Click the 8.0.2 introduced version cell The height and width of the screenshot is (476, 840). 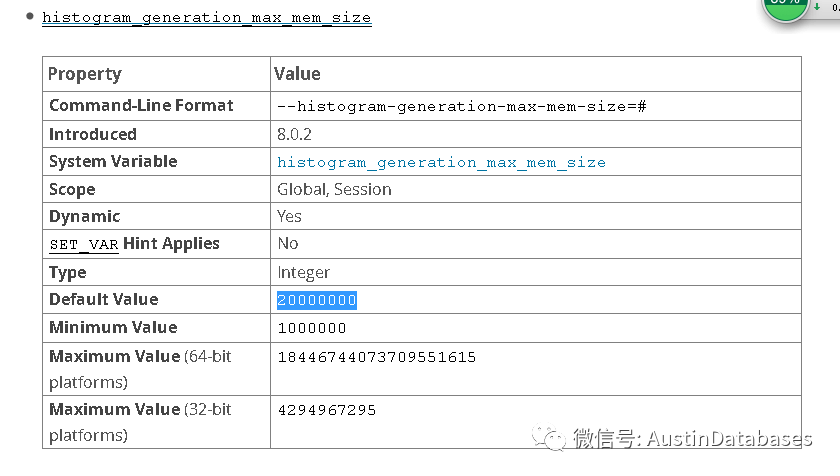[293, 134]
